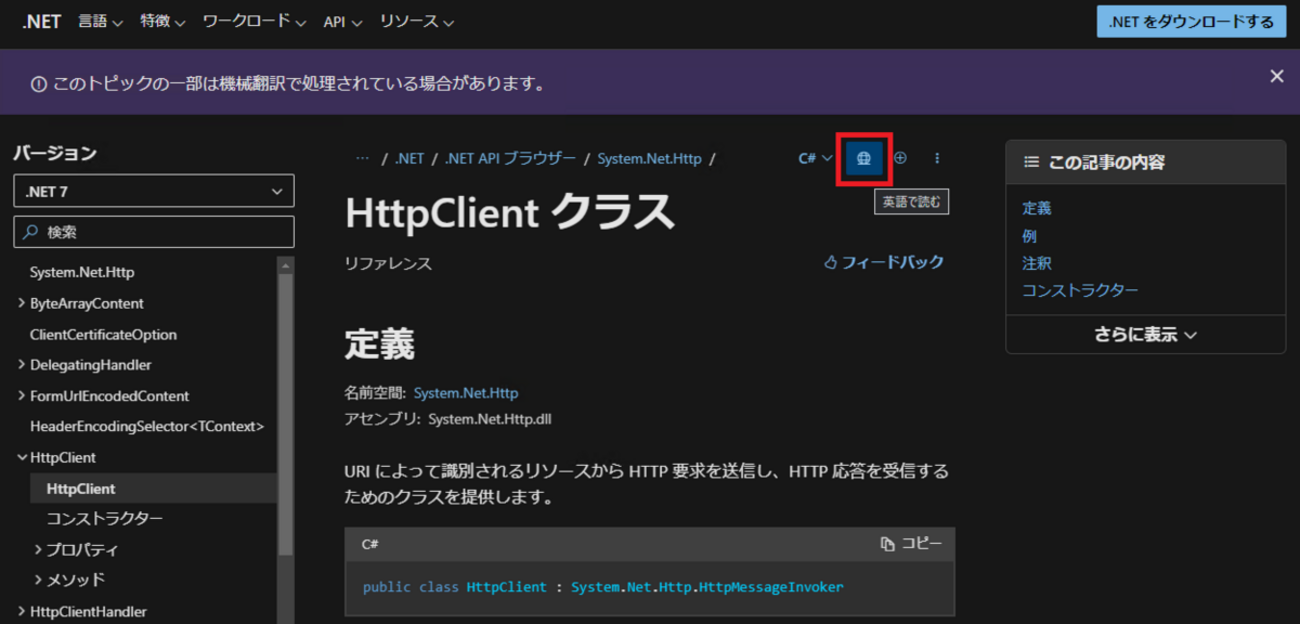Expand the ByteArrayContent tree node
This screenshot has height=624, width=1300.
tap(22, 303)
